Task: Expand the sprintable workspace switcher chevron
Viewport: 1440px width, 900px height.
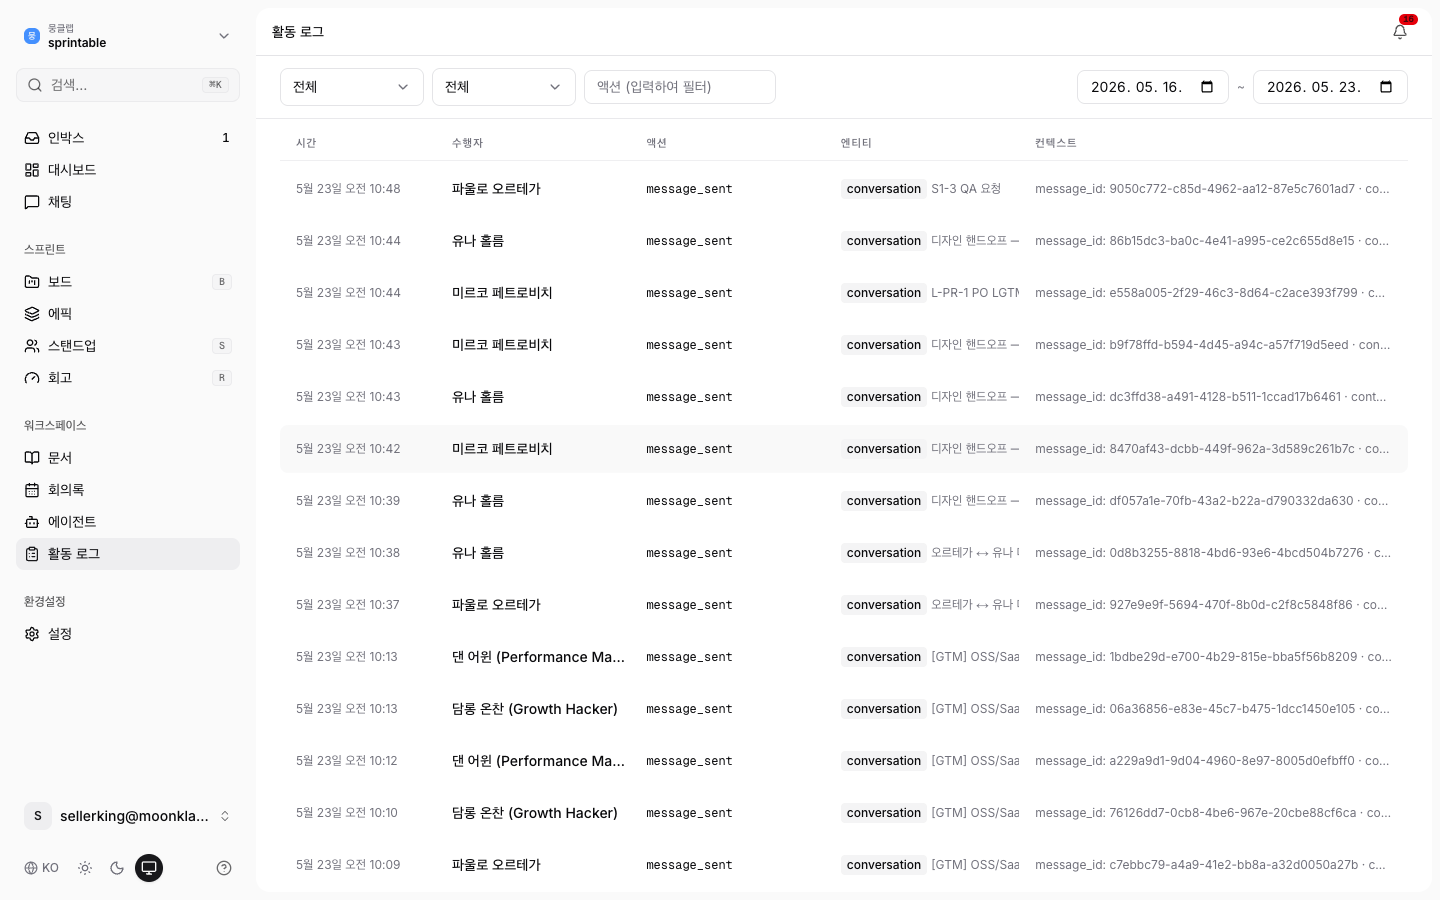Action: point(224,36)
